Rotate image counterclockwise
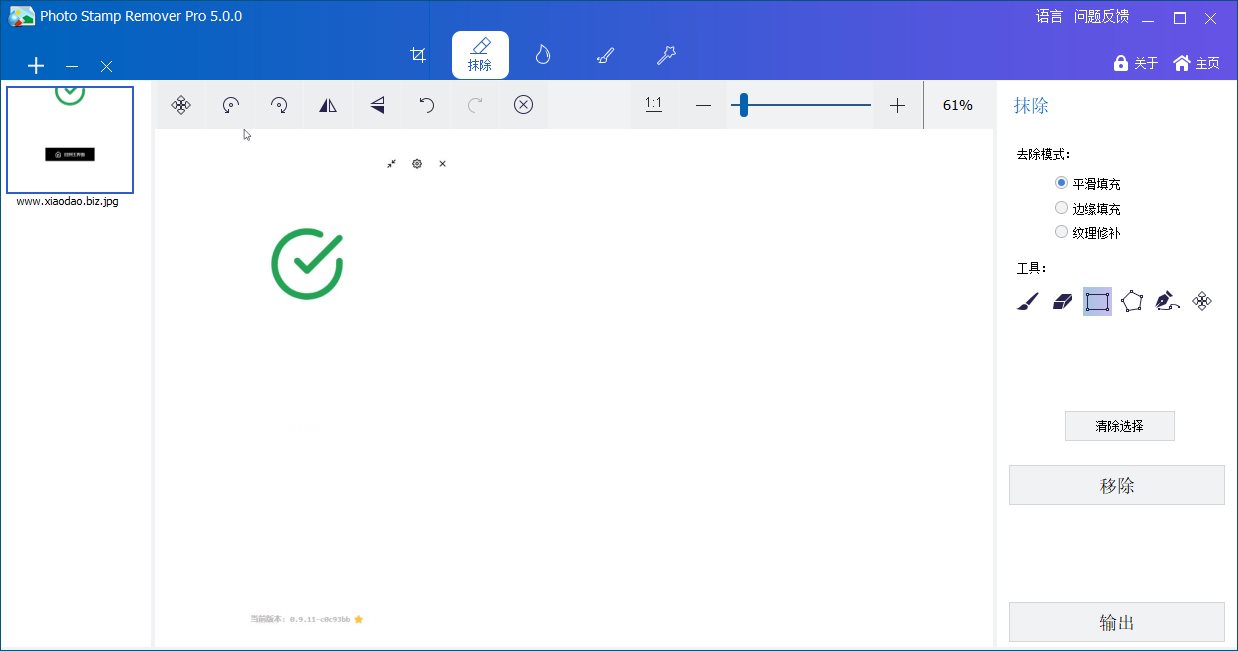The image size is (1238, 651). [230, 105]
